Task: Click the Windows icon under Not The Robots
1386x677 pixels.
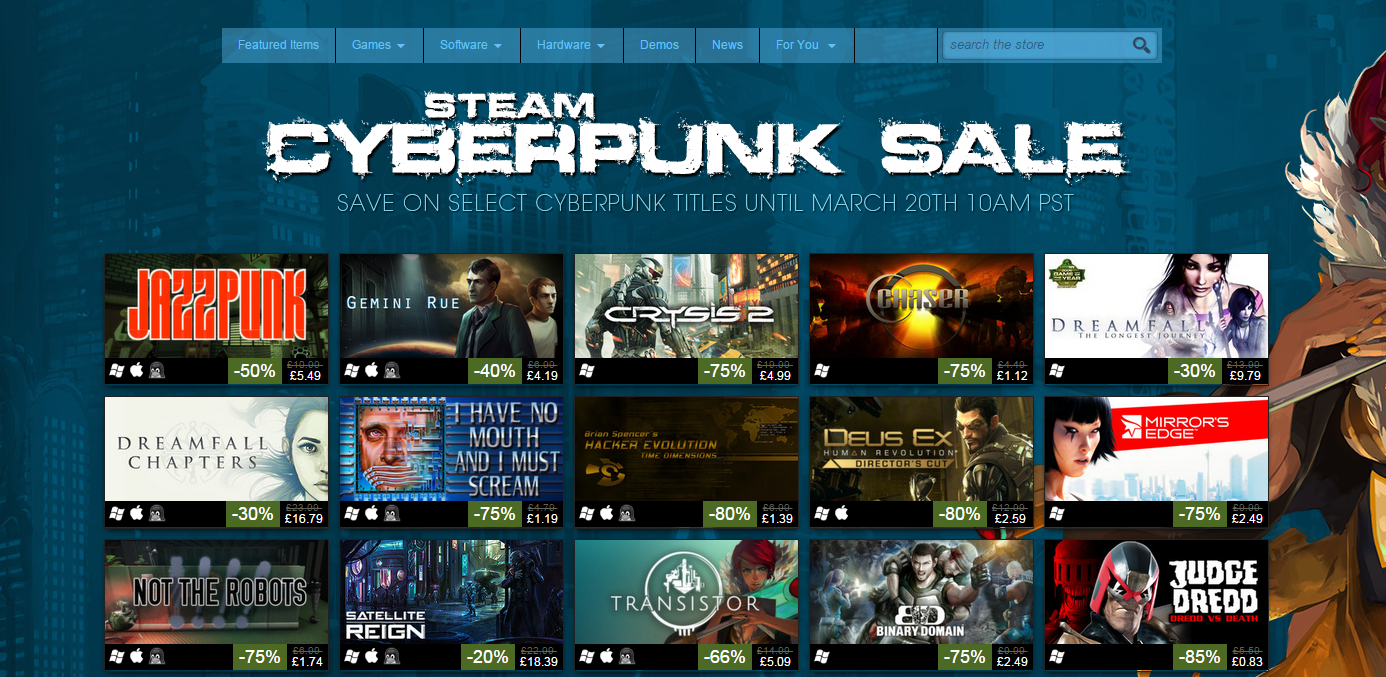Action: [117, 657]
